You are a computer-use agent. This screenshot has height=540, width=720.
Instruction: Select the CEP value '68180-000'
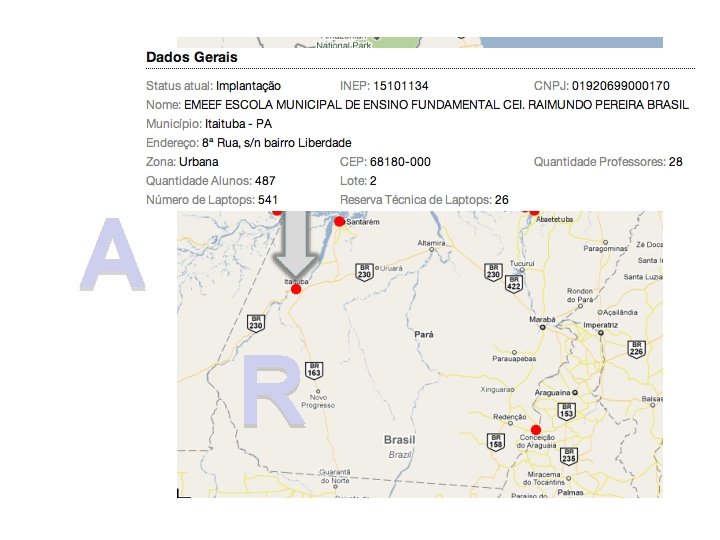click(x=400, y=162)
